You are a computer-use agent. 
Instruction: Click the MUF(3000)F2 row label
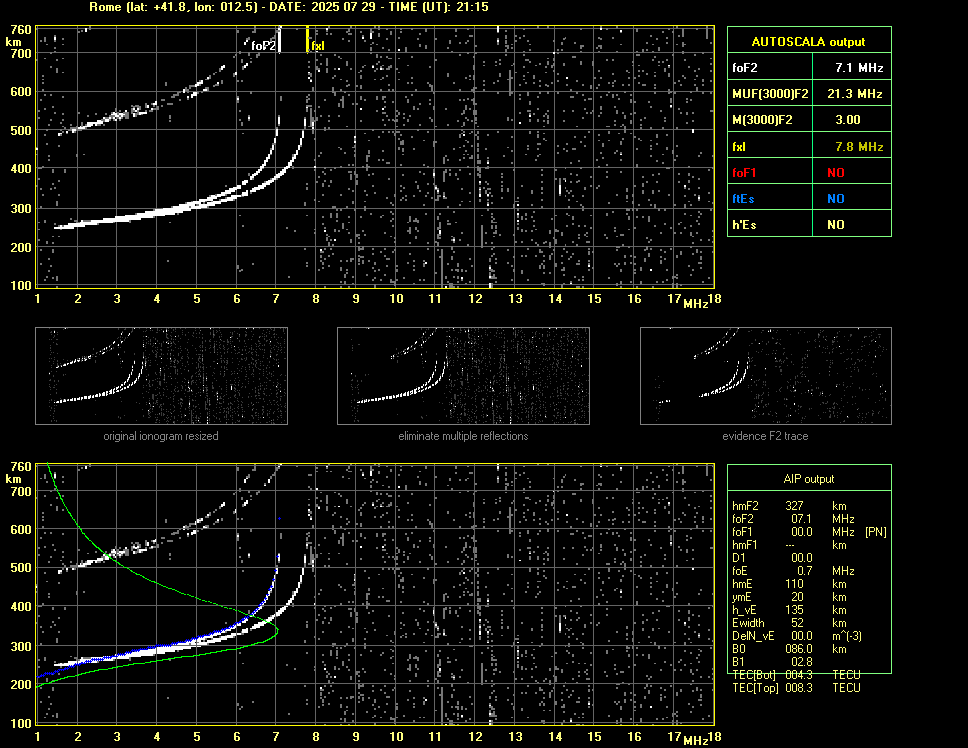pyautogui.click(x=770, y=94)
